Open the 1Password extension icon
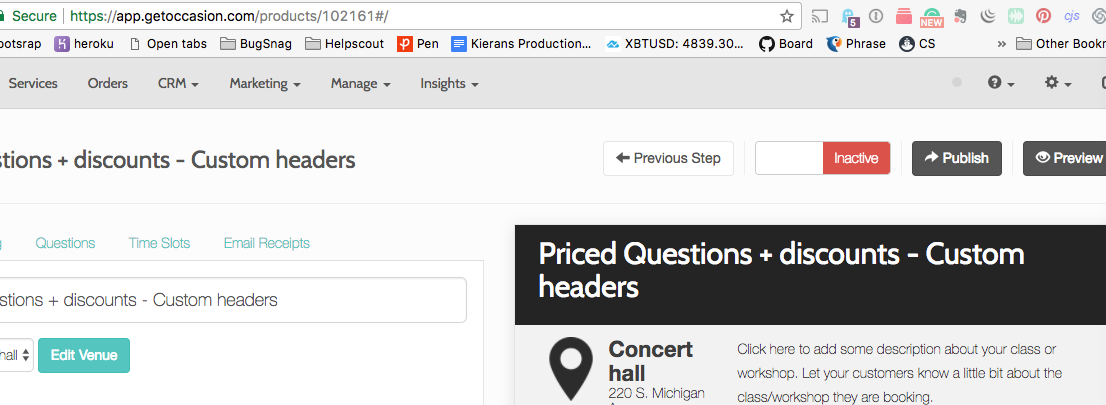 (x=875, y=16)
